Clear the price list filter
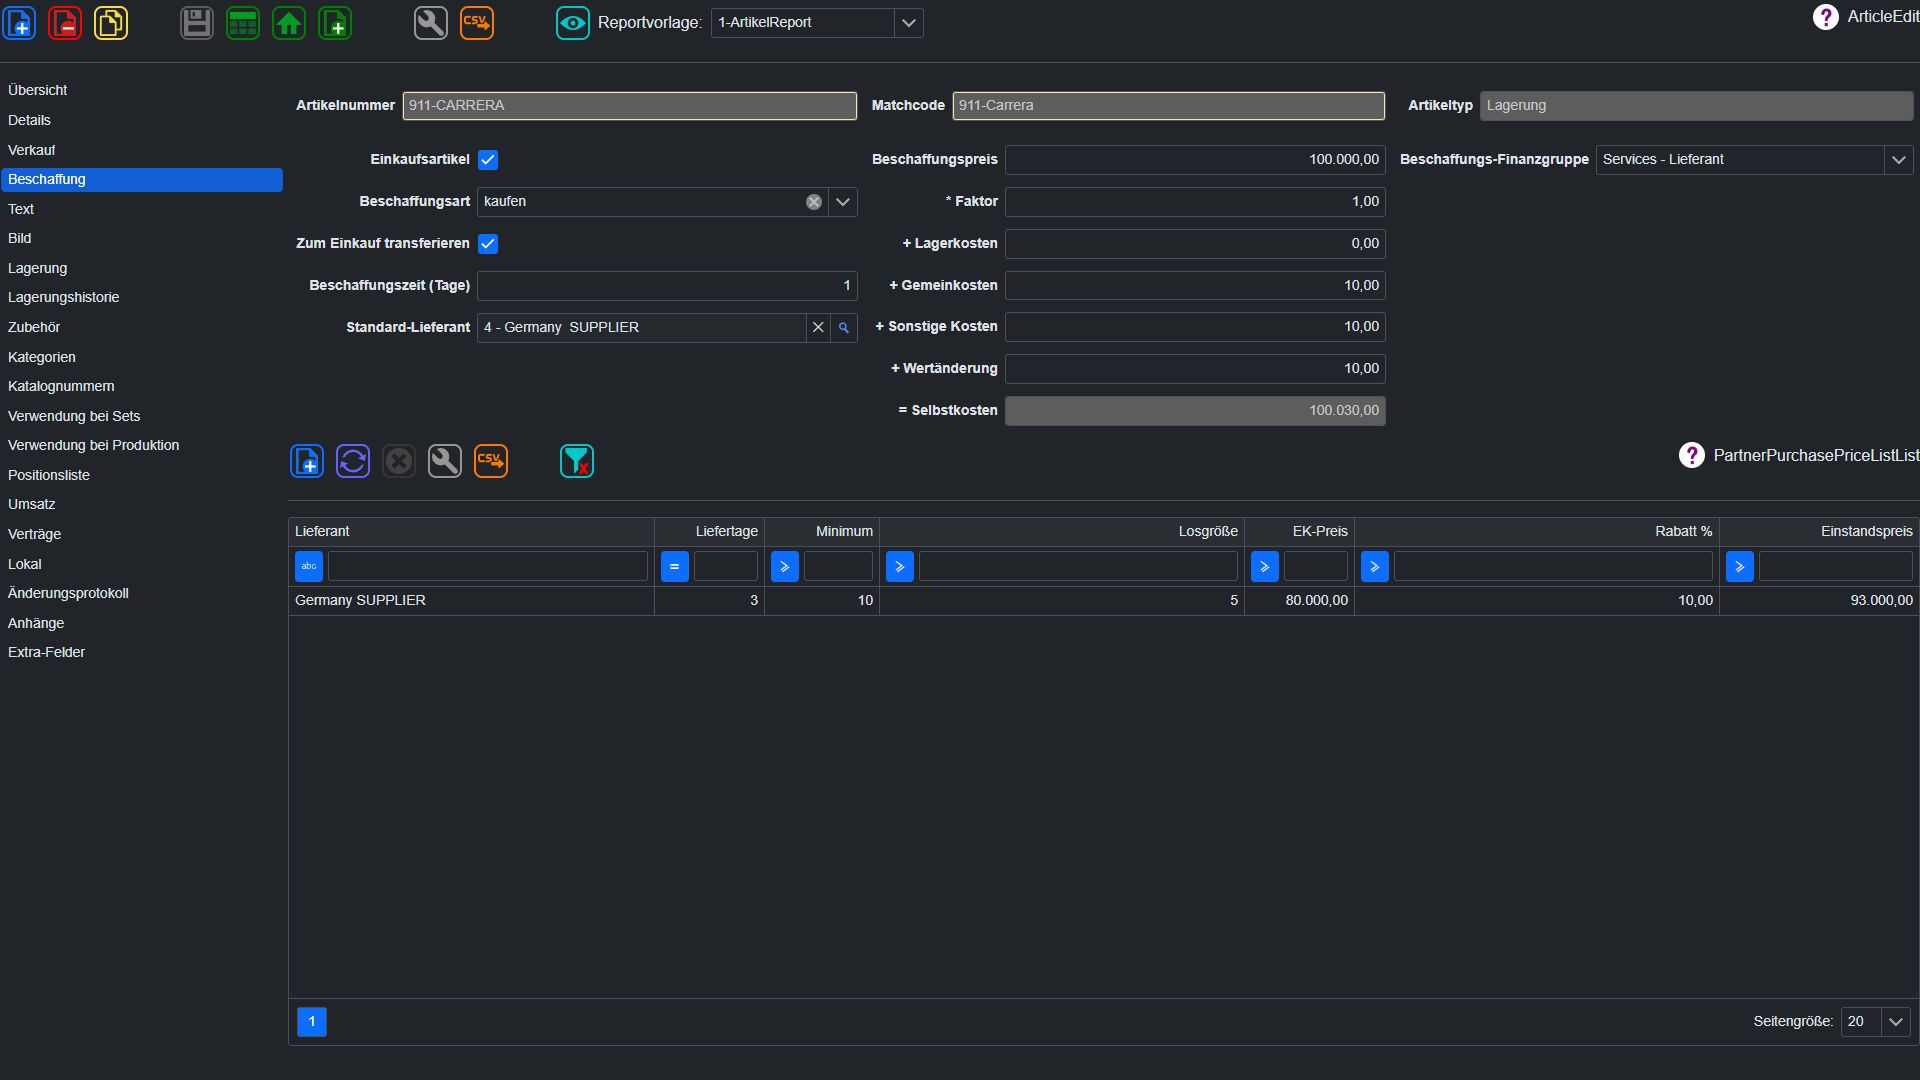The image size is (1920, 1080). coord(577,461)
